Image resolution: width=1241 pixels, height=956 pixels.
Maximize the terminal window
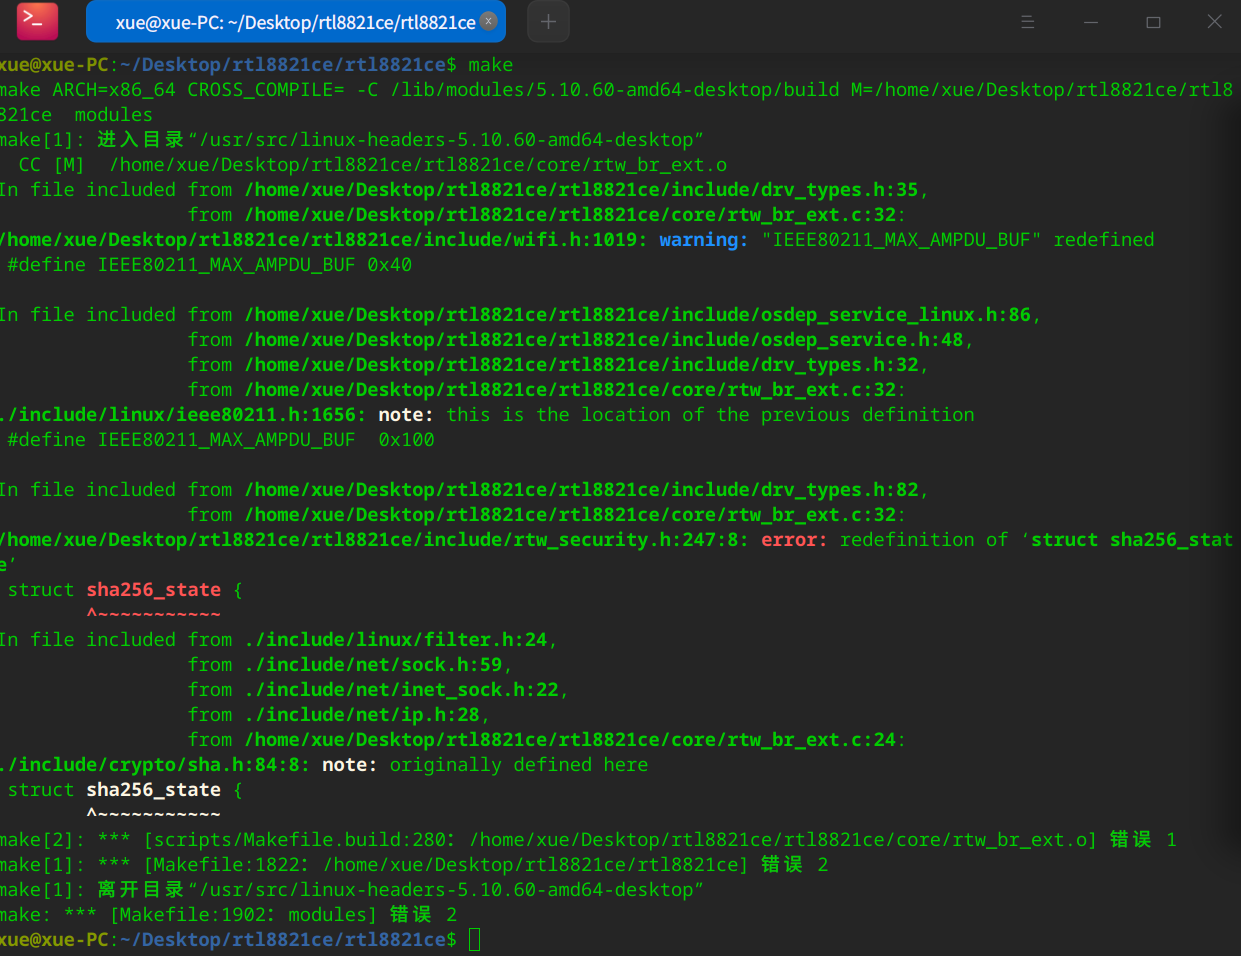coord(1153,22)
